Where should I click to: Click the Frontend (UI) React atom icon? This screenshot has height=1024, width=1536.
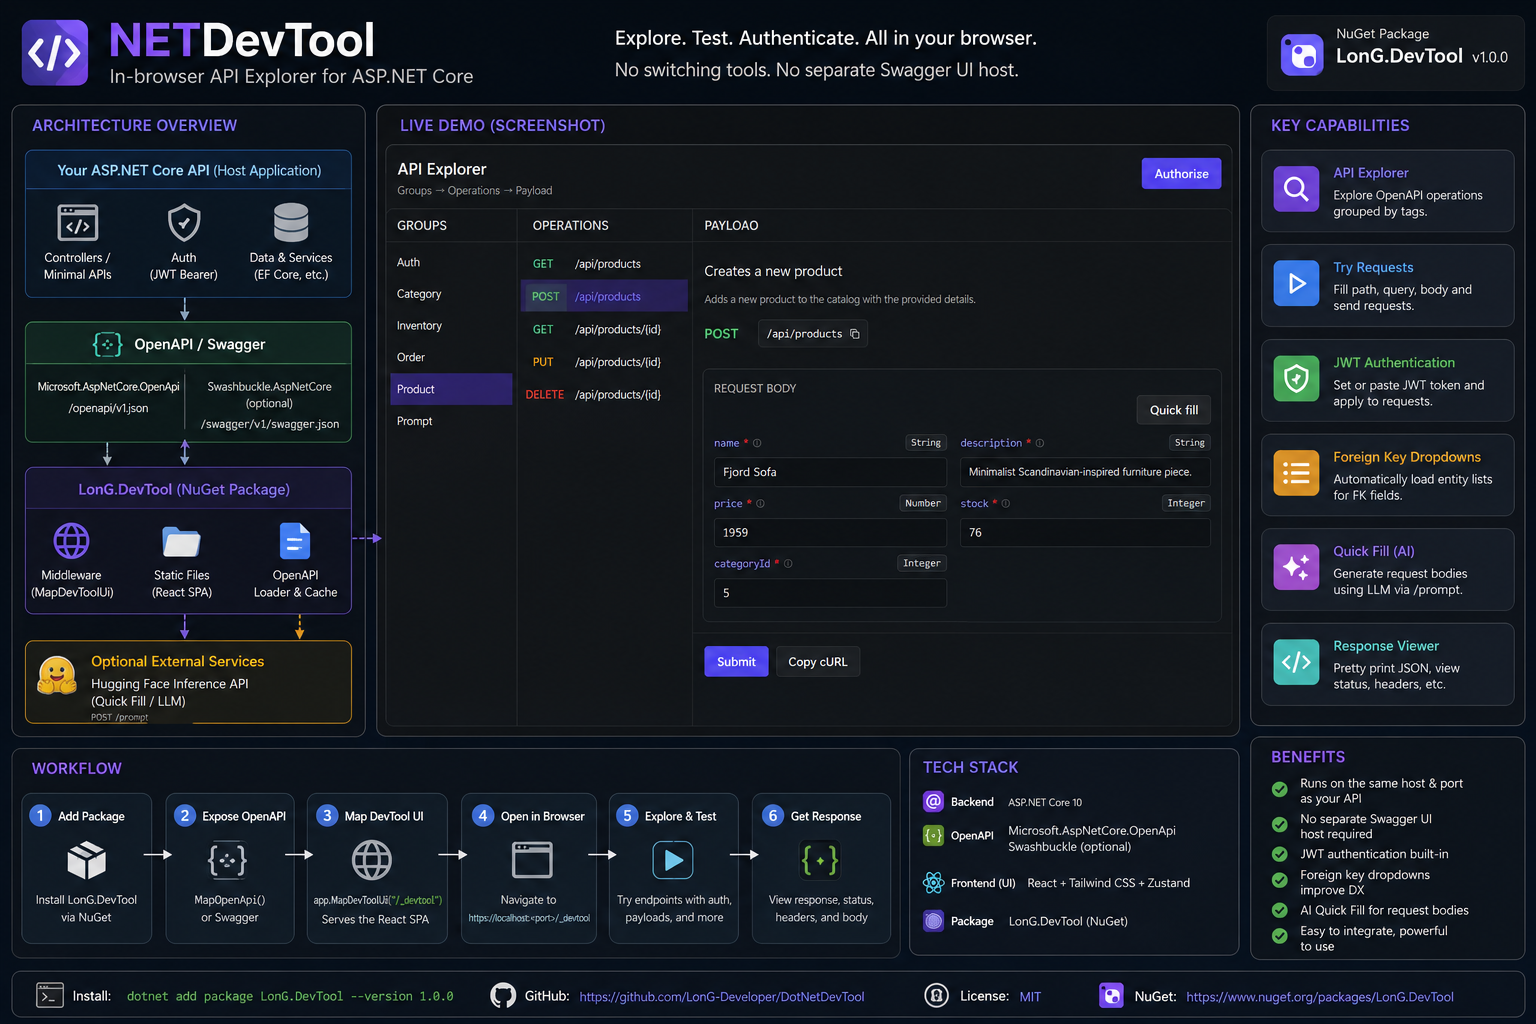click(933, 882)
